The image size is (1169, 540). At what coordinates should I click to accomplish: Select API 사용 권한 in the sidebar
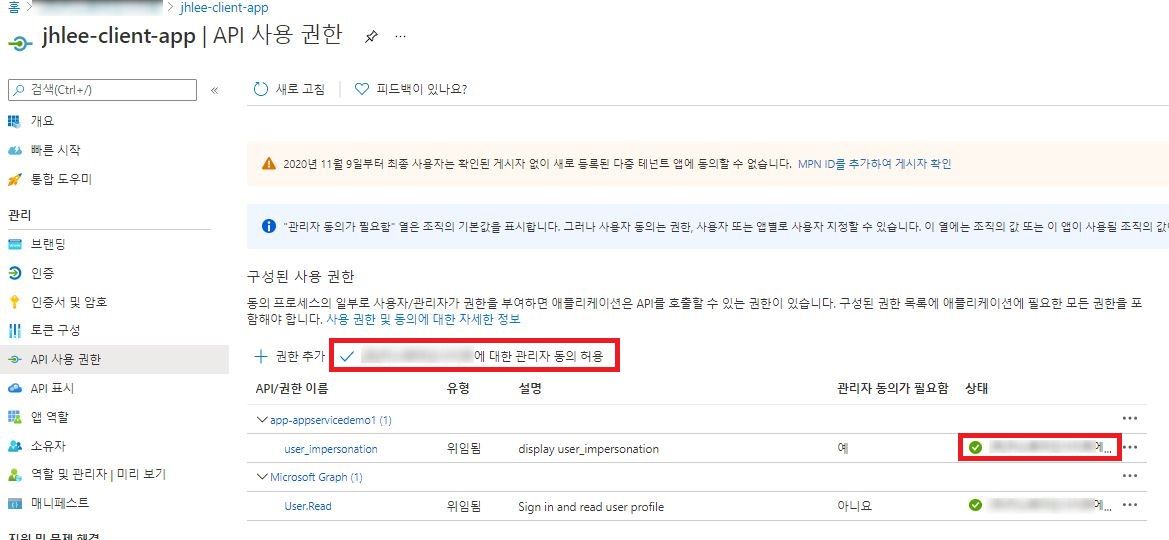pyautogui.click(x=66, y=360)
